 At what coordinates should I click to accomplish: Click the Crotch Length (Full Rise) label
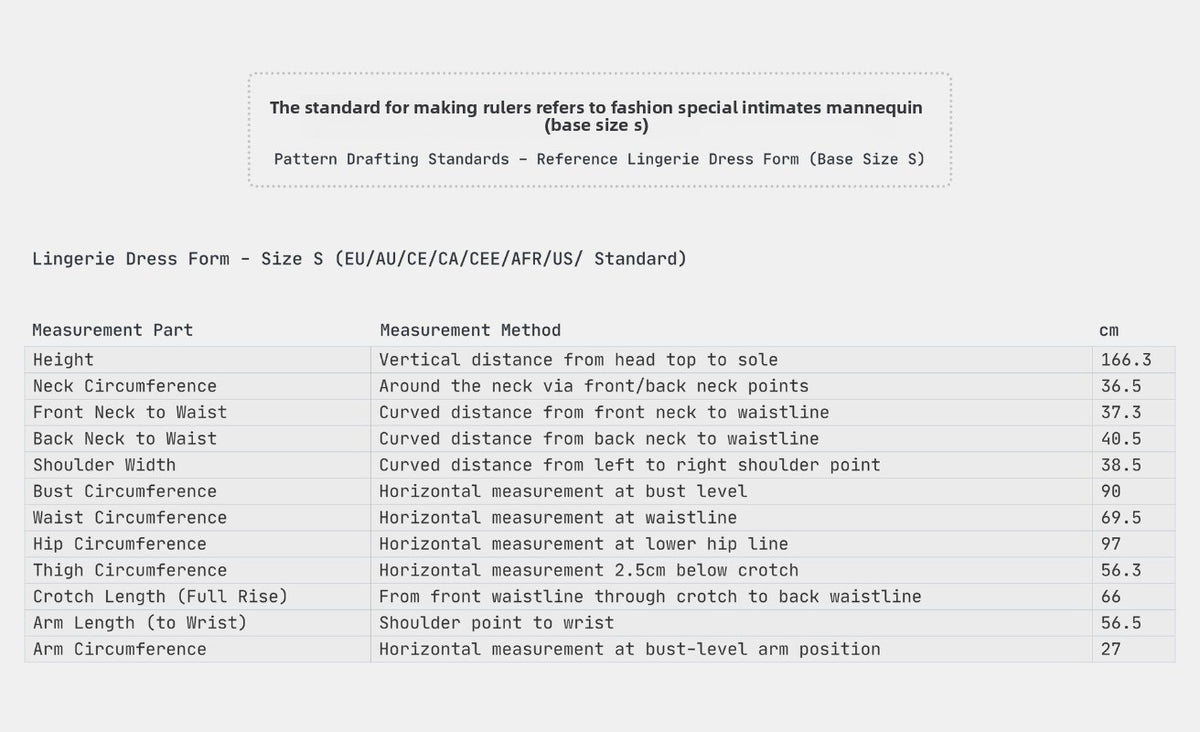pos(160,596)
